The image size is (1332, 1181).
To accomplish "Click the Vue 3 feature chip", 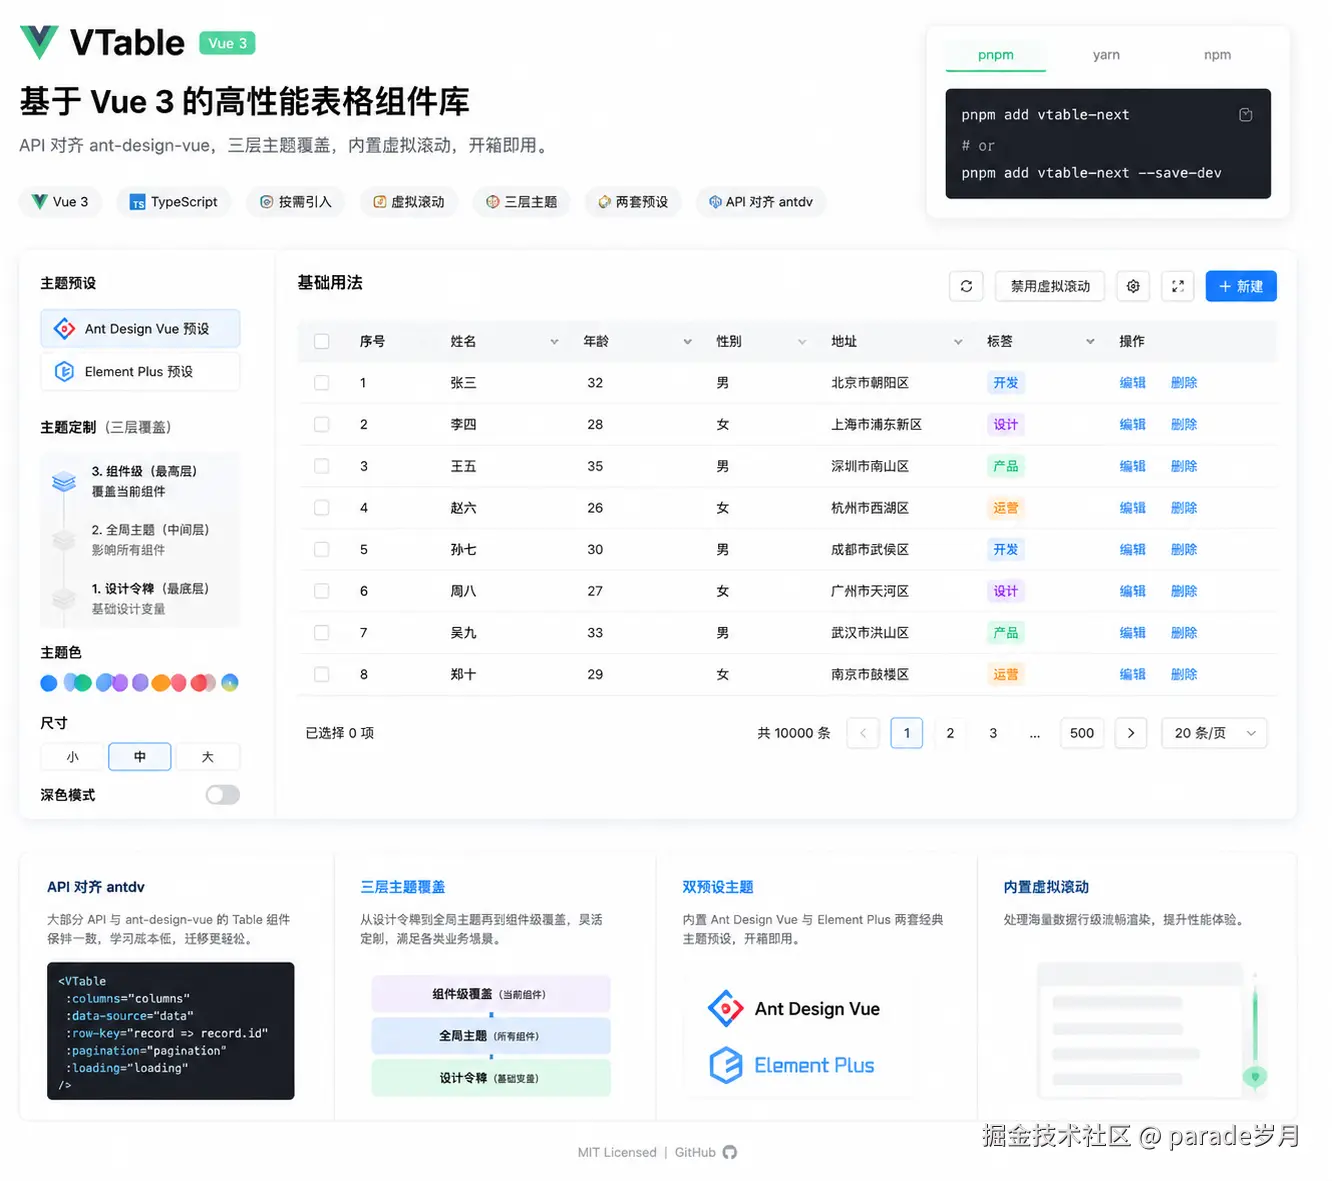I will (x=60, y=202).
